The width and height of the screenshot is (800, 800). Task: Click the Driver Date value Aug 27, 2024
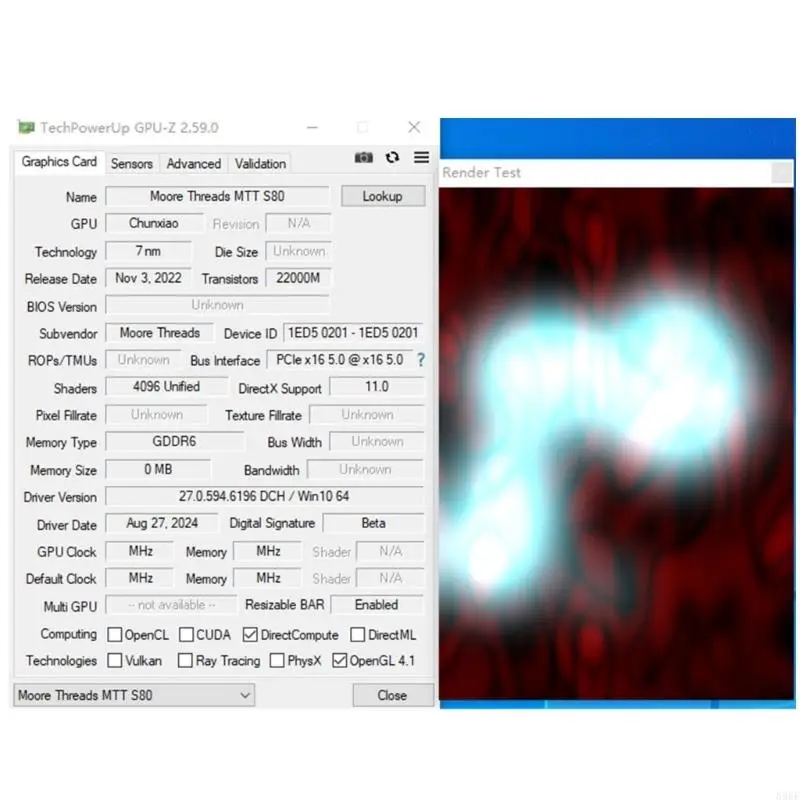162,523
